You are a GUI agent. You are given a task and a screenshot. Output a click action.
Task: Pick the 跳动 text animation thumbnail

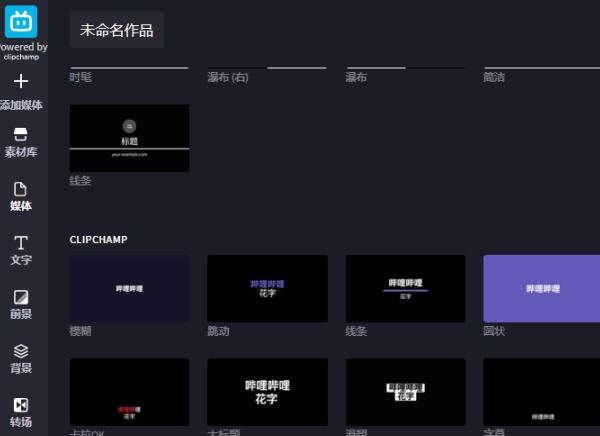pyautogui.click(x=267, y=288)
